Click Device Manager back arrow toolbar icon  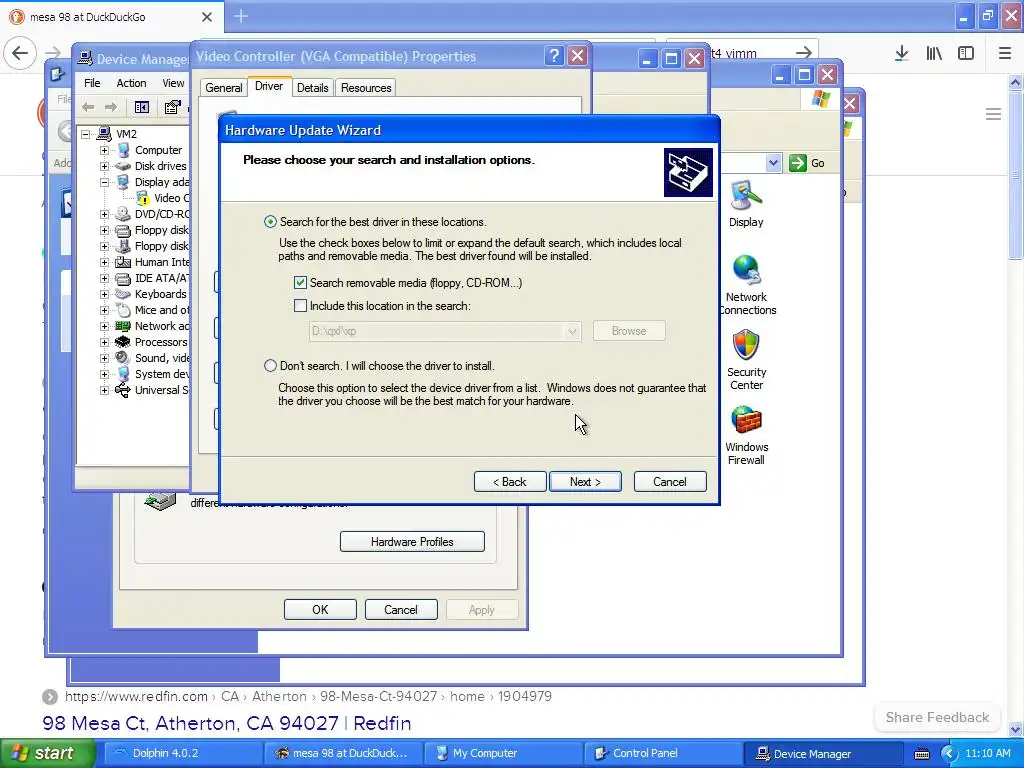[x=88, y=107]
